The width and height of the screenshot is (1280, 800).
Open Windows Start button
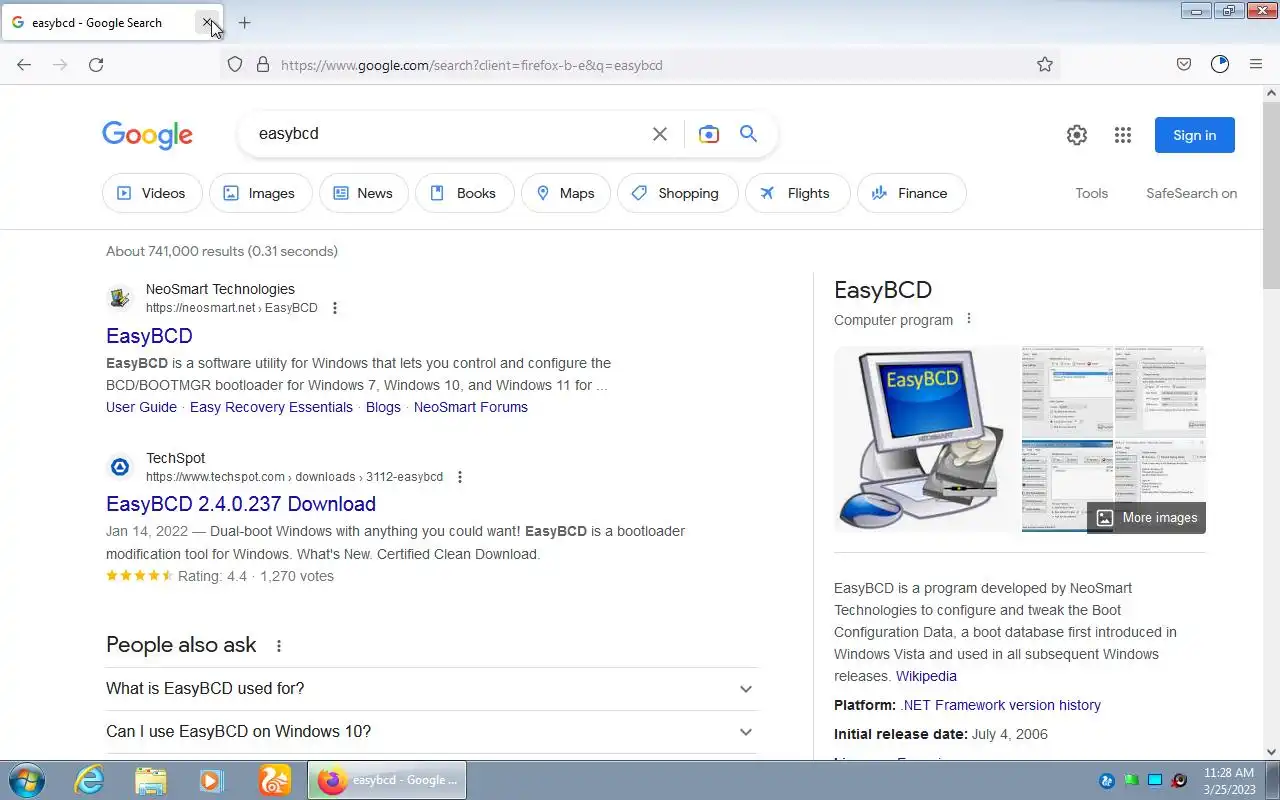click(x=26, y=780)
